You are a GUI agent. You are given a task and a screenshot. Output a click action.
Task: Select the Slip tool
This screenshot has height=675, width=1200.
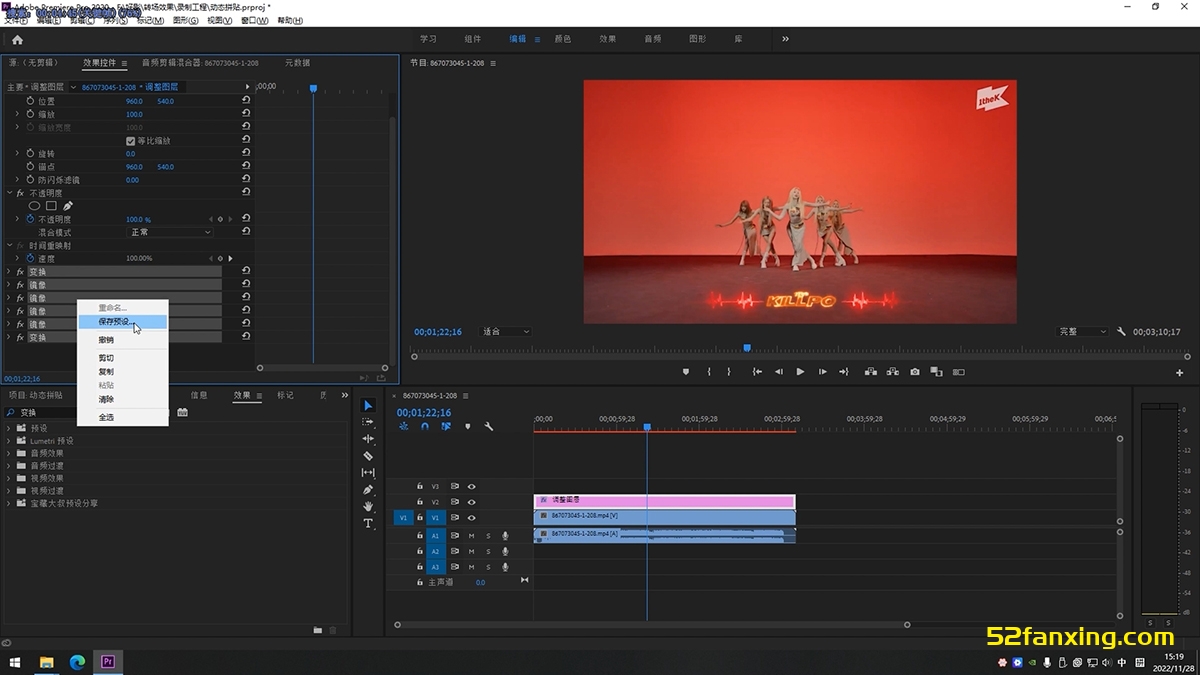pyautogui.click(x=368, y=473)
